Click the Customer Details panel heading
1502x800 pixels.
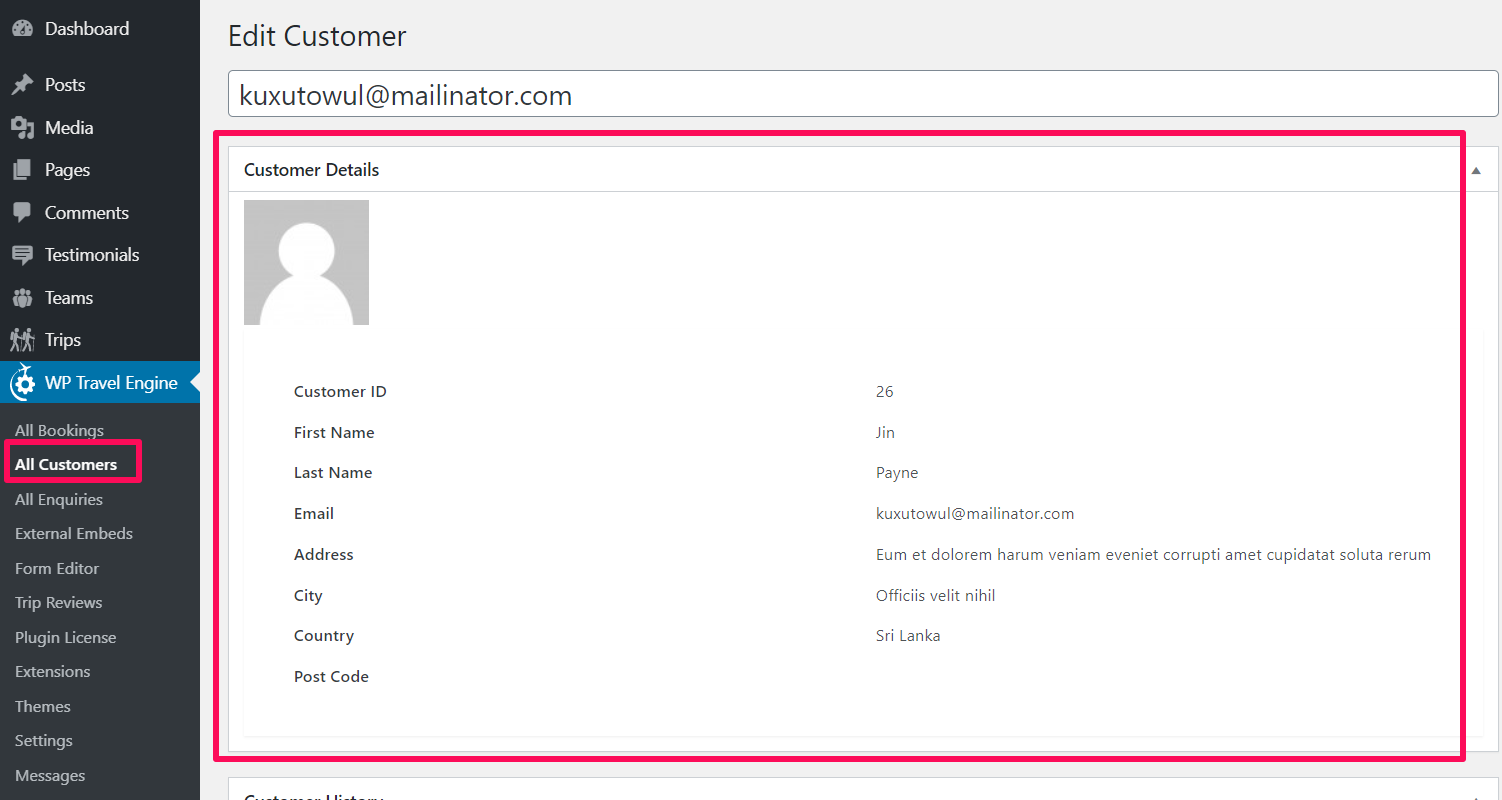312,170
